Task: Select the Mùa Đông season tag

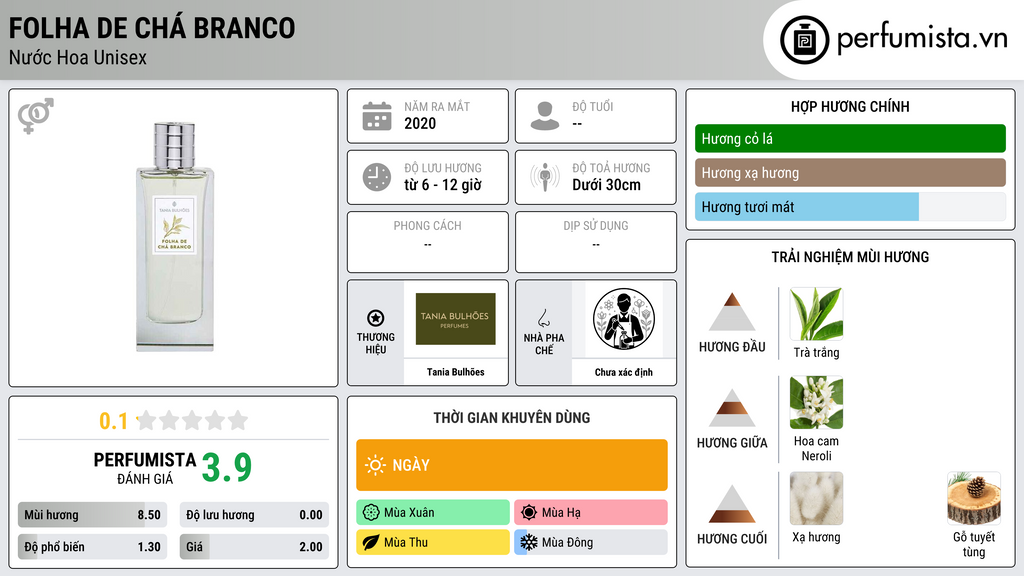Action: tap(591, 542)
